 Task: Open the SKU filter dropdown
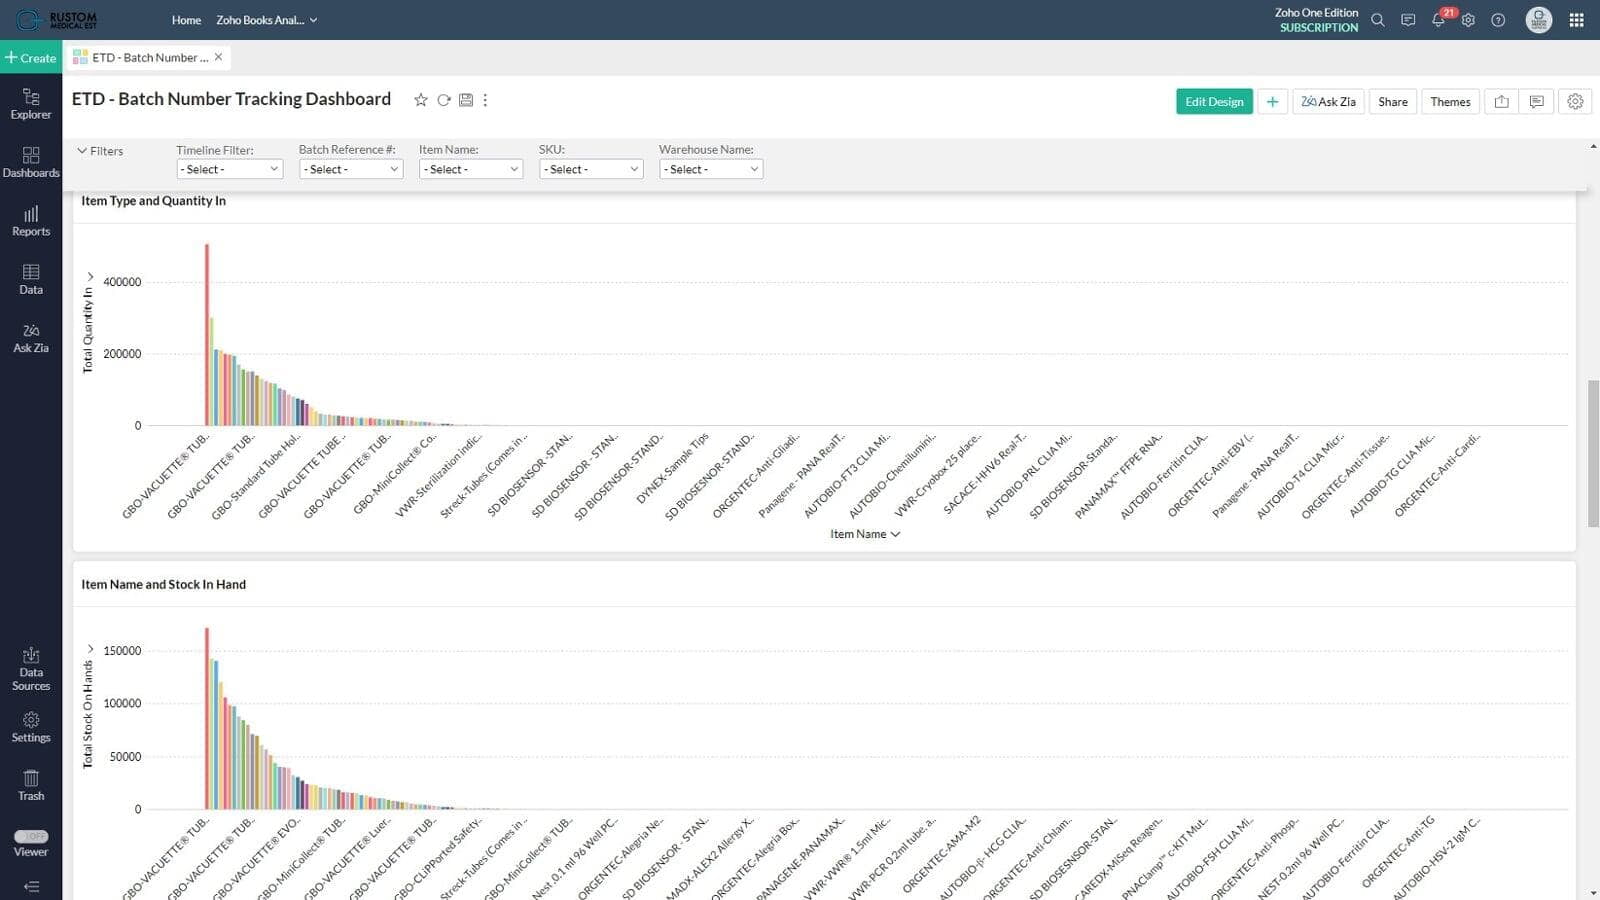[591, 169]
